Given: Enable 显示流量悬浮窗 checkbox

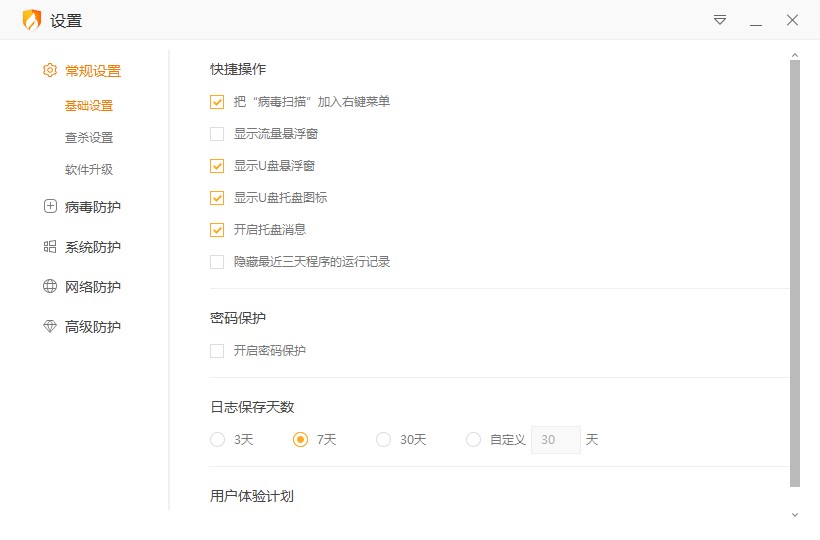Looking at the screenshot, I should [x=217, y=134].
